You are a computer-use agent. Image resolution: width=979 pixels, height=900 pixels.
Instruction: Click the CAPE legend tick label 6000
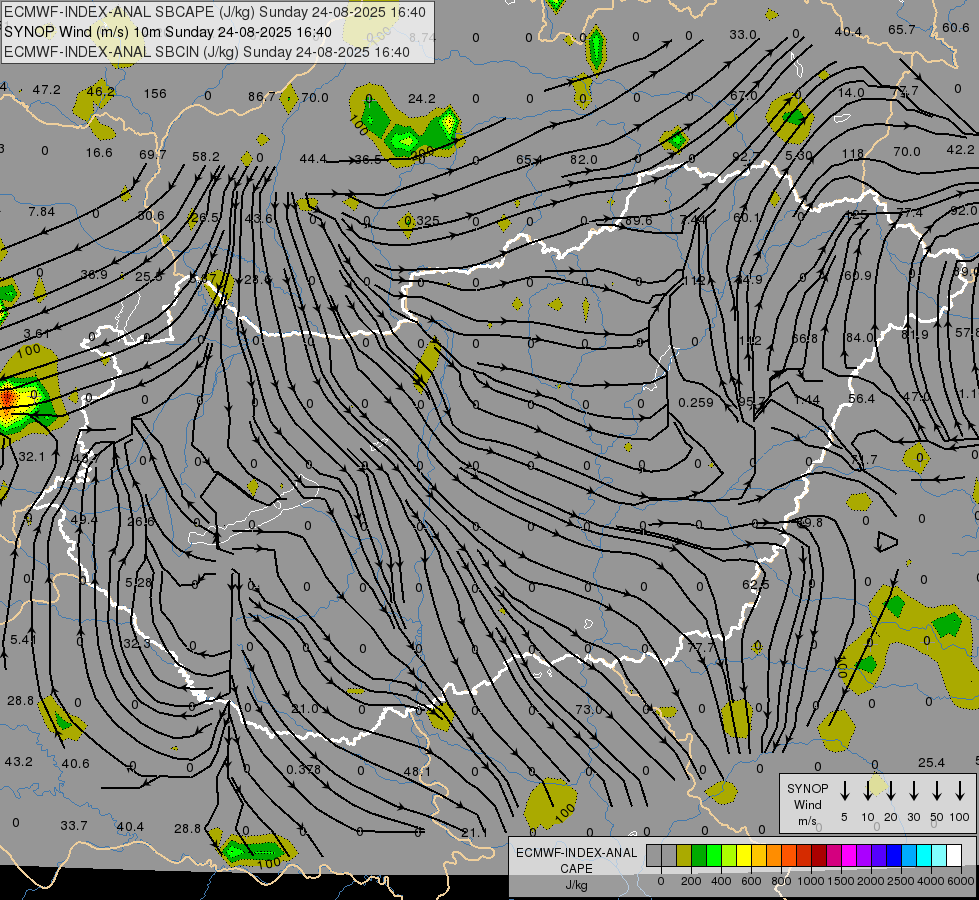click(962, 881)
